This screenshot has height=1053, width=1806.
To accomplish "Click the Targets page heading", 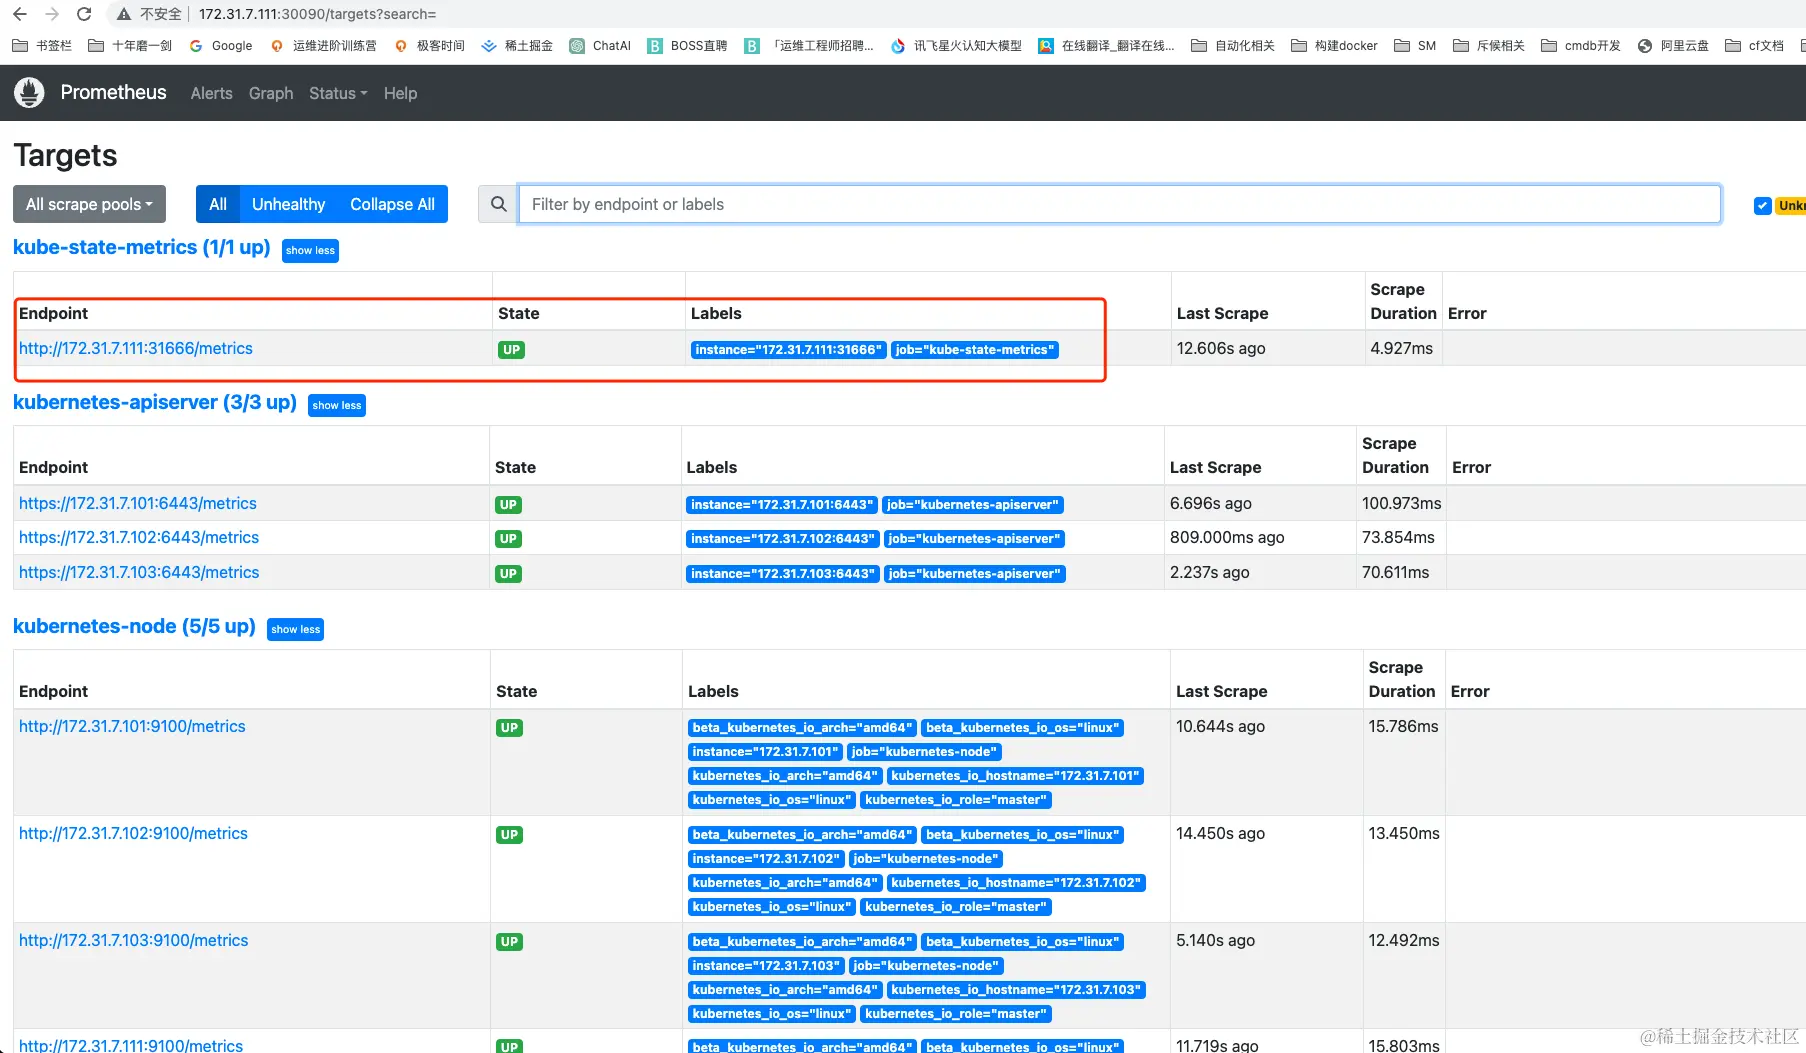I will [65, 155].
